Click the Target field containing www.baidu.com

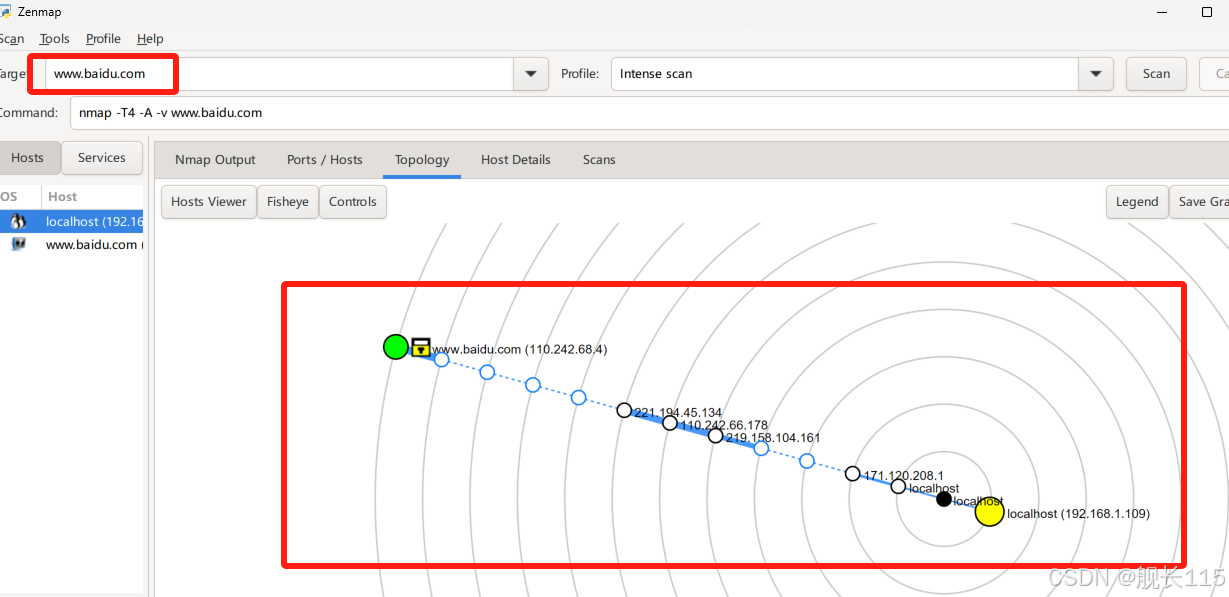point(279,73)
